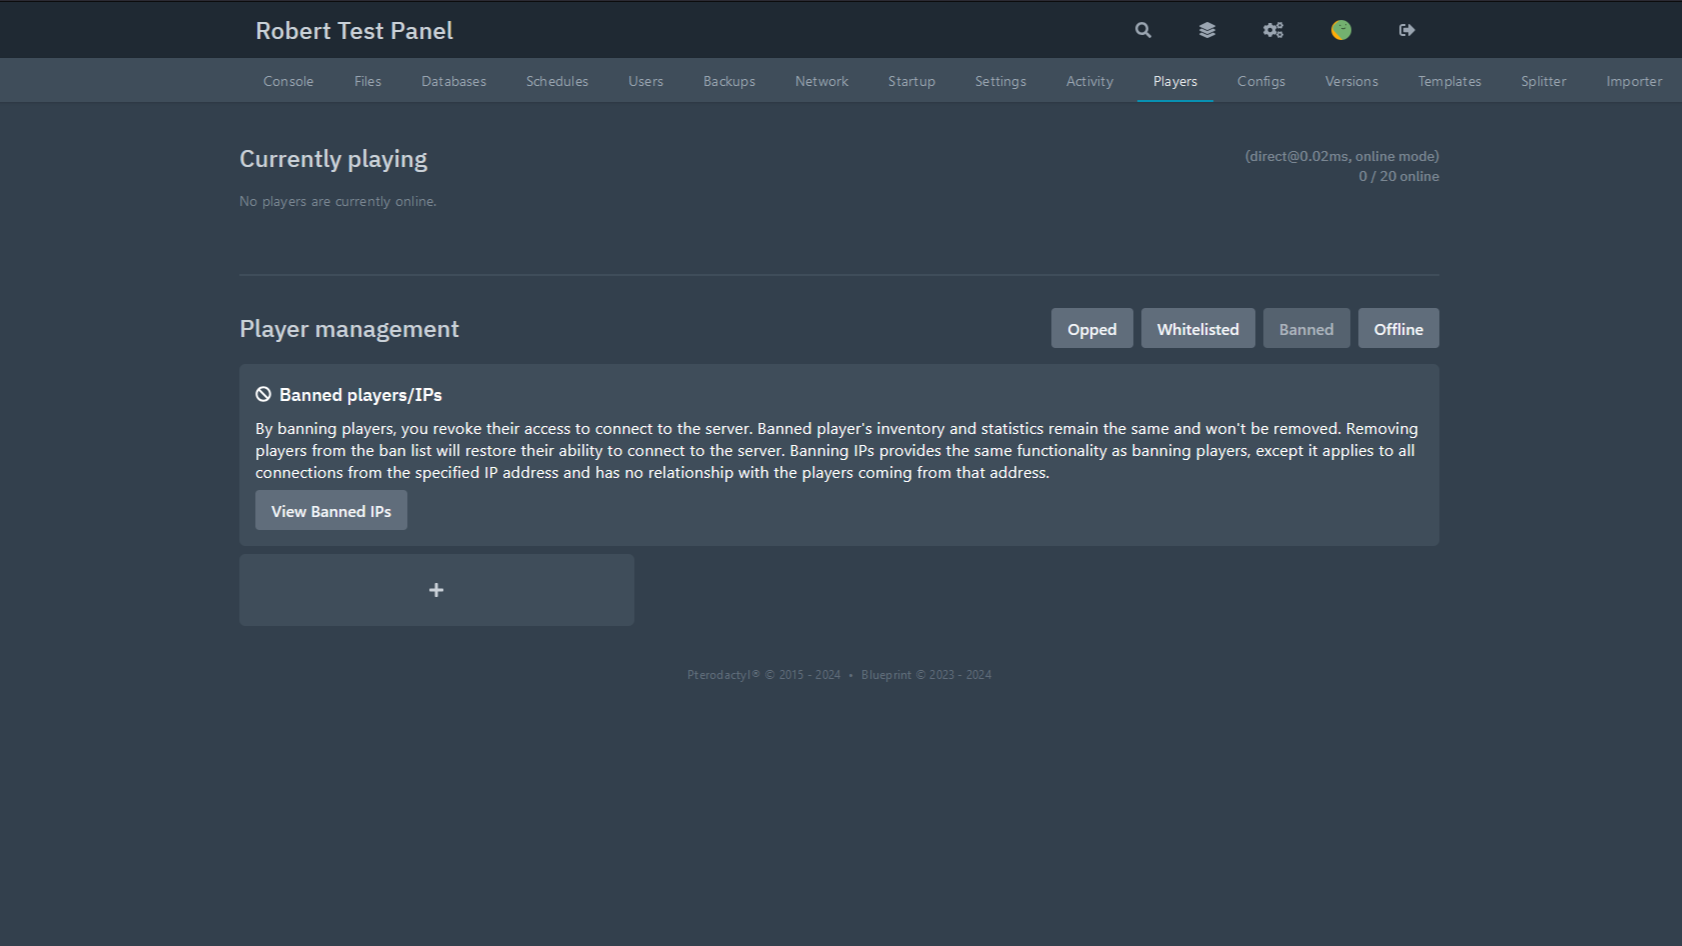Viewport: 1682px width, 946px height.
Task: Open admin settings gears icon
Action: pos(1273,30)
